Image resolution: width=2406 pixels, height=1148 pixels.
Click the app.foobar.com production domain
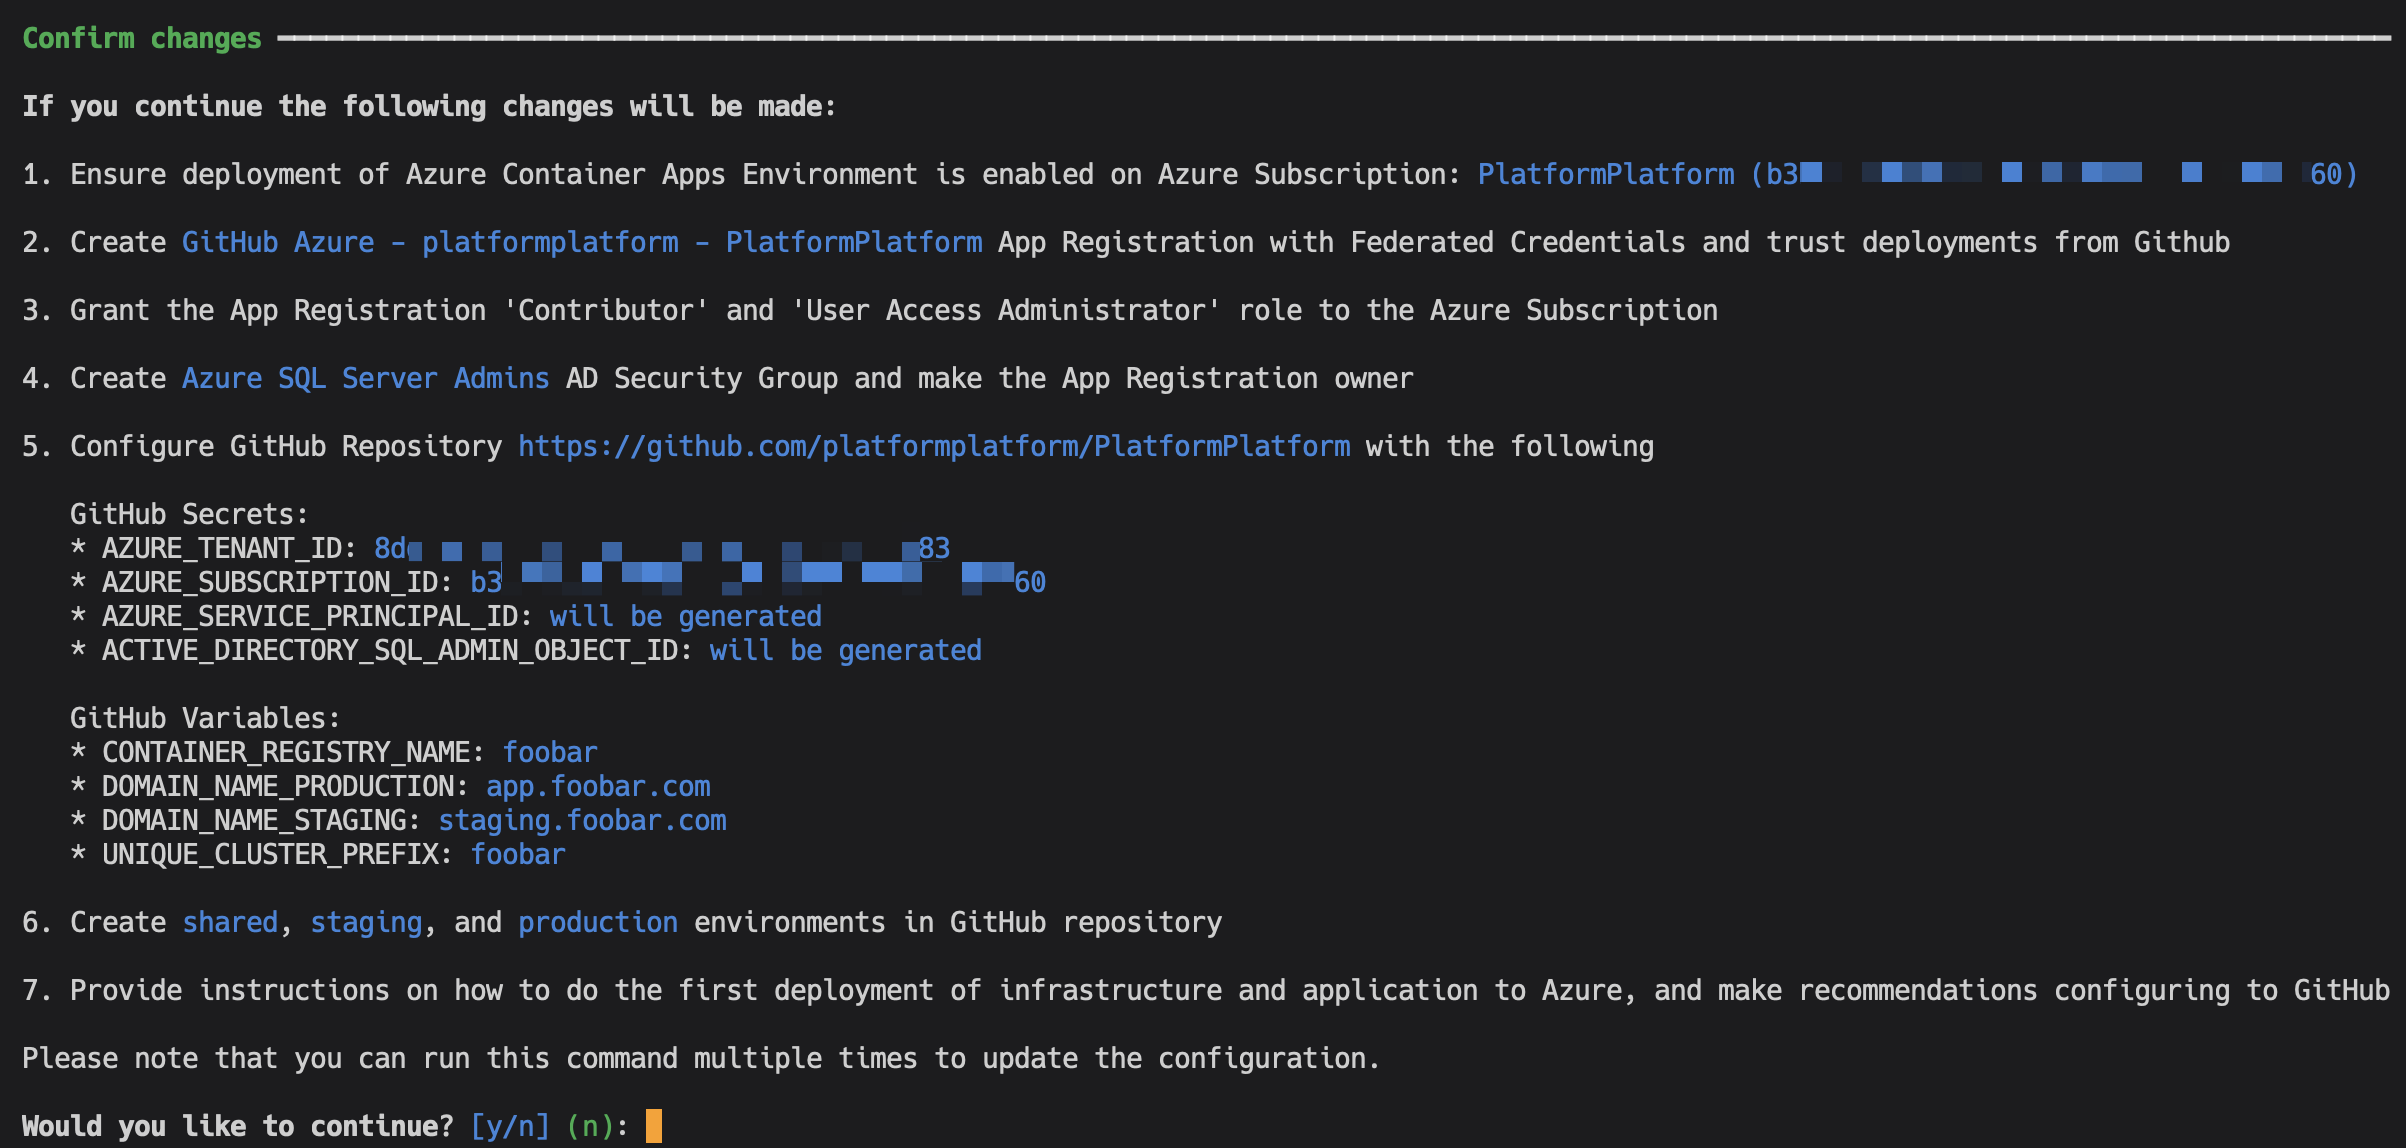click(597, 786)
